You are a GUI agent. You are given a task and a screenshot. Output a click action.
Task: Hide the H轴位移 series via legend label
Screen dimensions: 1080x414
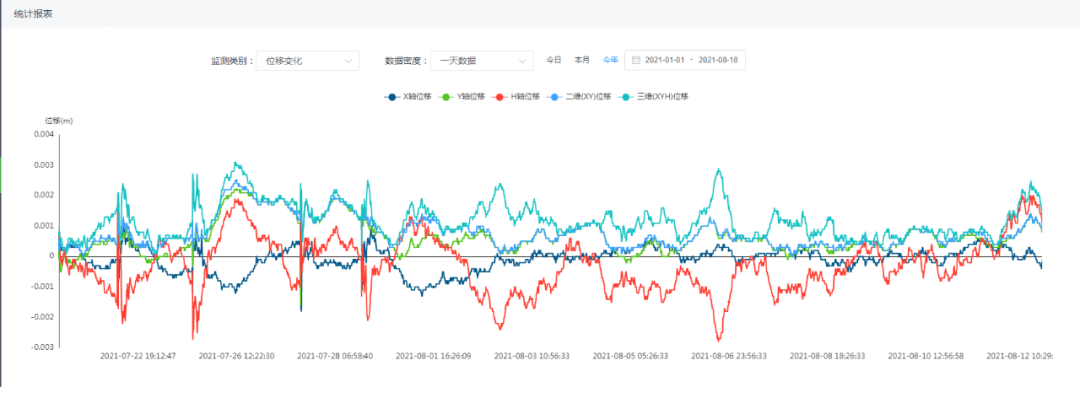coord(524,97)
